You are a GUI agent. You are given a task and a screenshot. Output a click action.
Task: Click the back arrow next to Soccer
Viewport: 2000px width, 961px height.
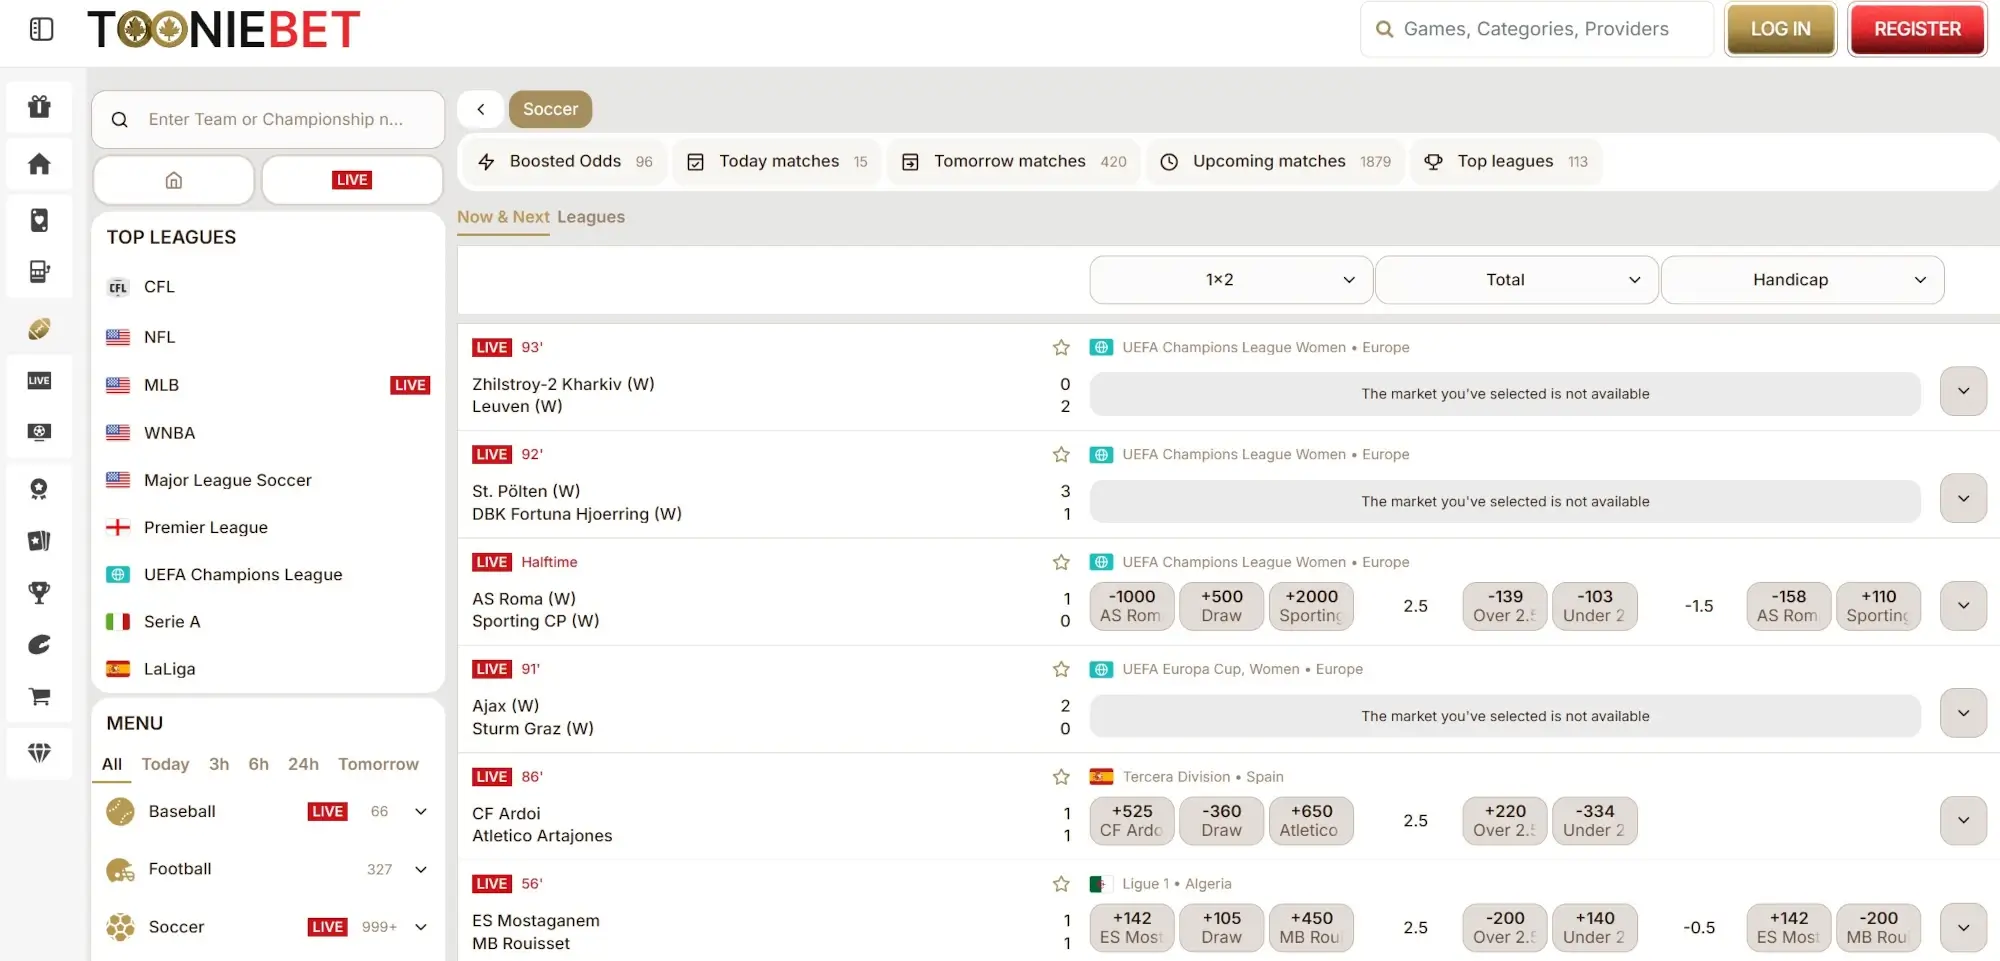coord(481,109)
